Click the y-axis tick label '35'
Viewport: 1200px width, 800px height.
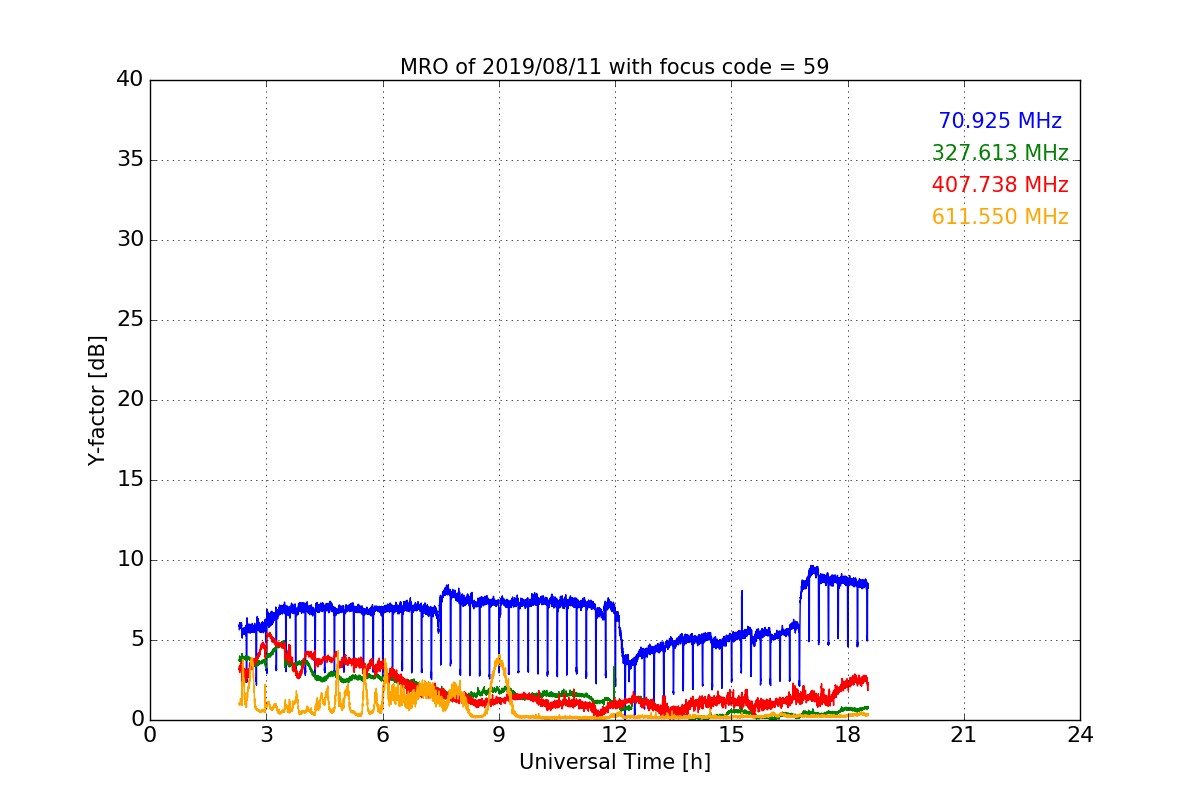(x=130, y=160)
